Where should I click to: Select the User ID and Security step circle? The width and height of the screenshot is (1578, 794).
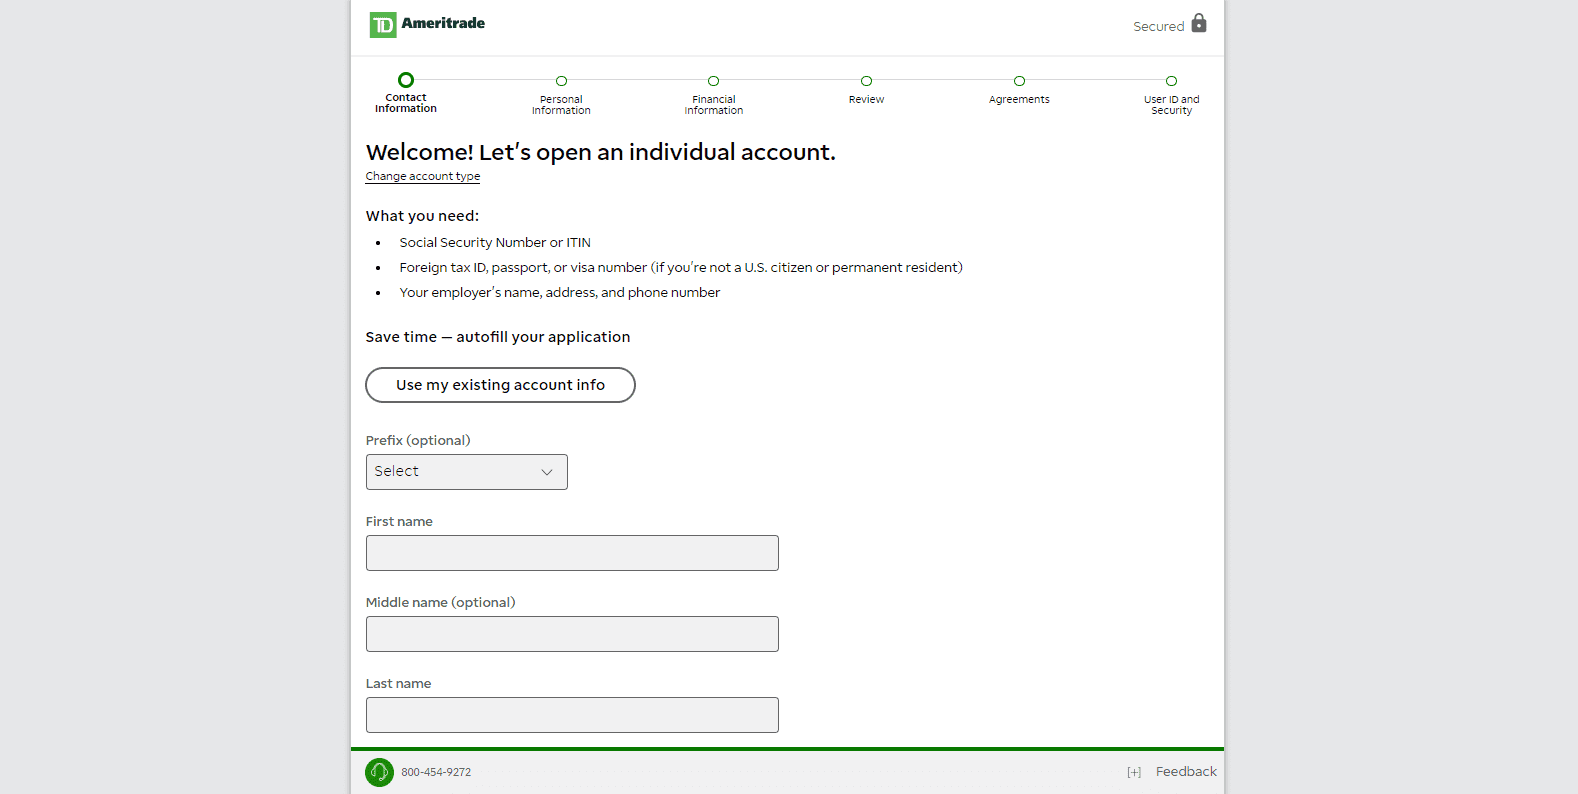(1171, 81)
